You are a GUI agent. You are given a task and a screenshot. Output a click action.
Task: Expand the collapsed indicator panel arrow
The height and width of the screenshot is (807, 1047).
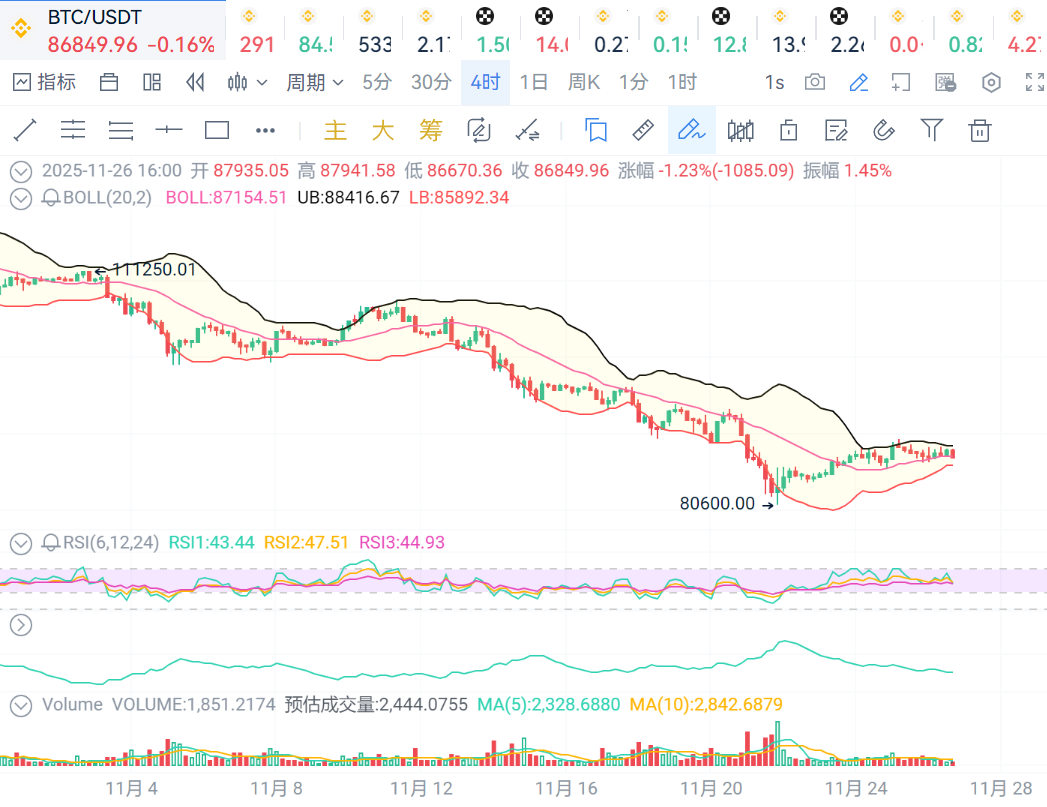point(20,625)
